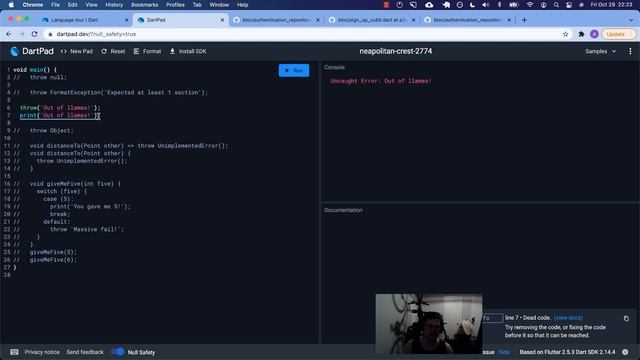Expand the Samples dropdown
The height and width of the screenshot is (360, 640).
click(600, 51)
